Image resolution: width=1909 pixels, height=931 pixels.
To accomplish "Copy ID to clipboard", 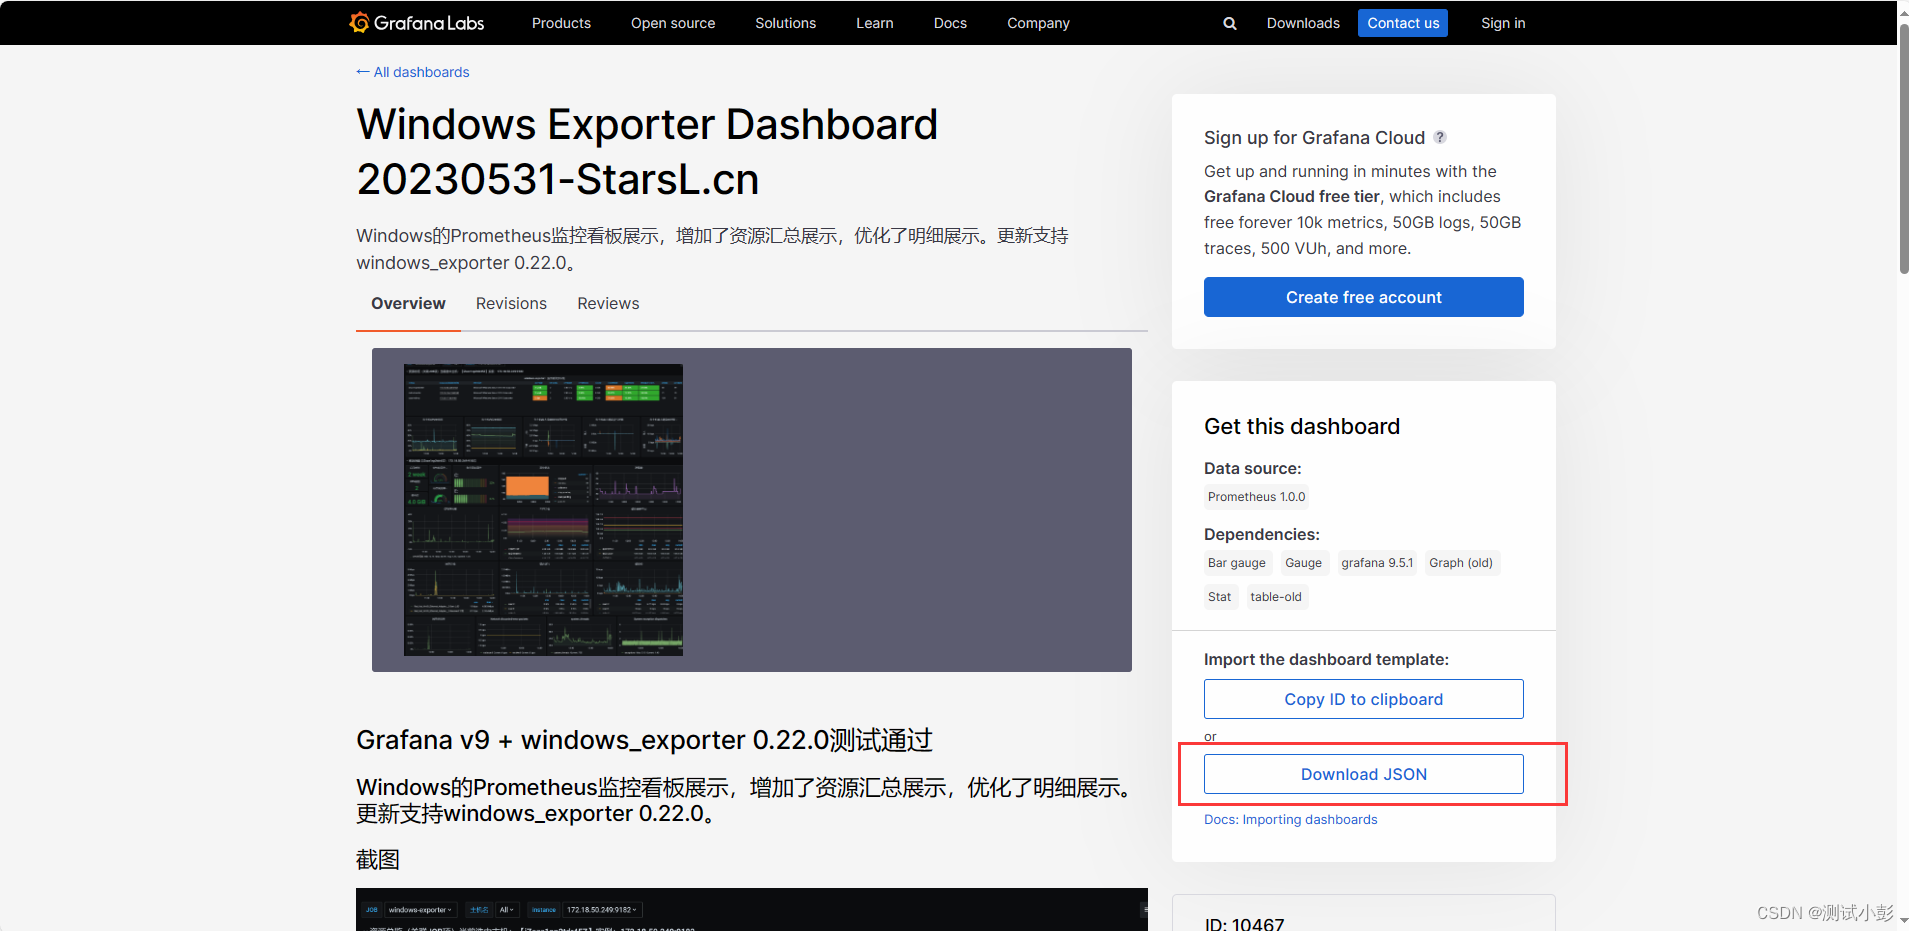I will click(x=1363, y=699).
